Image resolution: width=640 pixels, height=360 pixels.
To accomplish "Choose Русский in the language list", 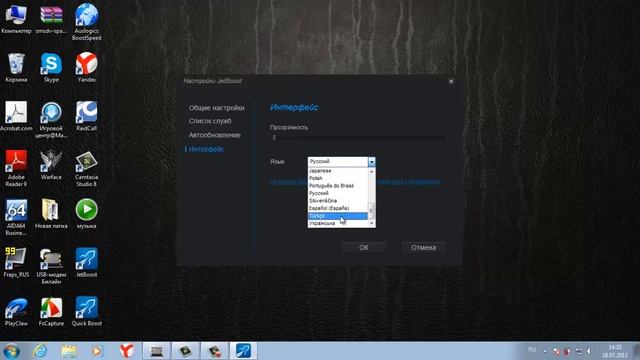I will (x=338, y=193).
